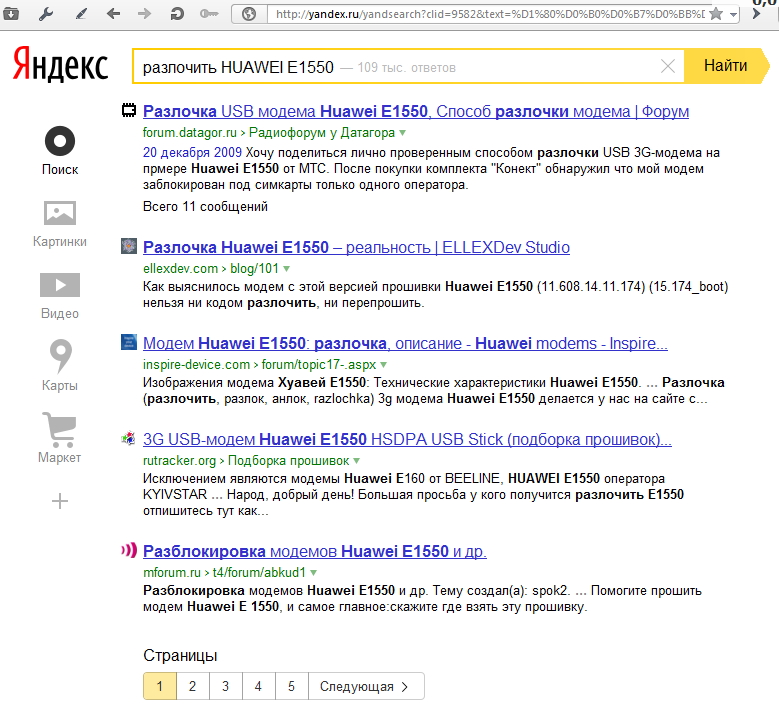Screen dimensions: 779x721
Task: Open the 3G USB-модем Huawei E1550 HSDPA result
Action: point(407,439)
